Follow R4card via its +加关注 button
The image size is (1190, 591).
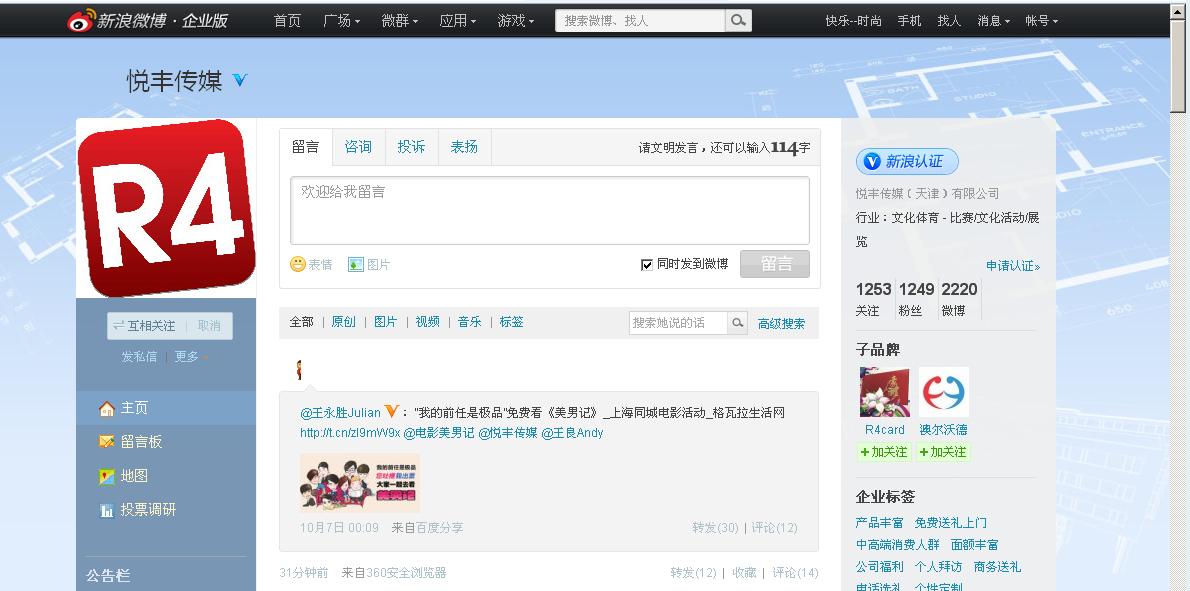tap(883, 452)
